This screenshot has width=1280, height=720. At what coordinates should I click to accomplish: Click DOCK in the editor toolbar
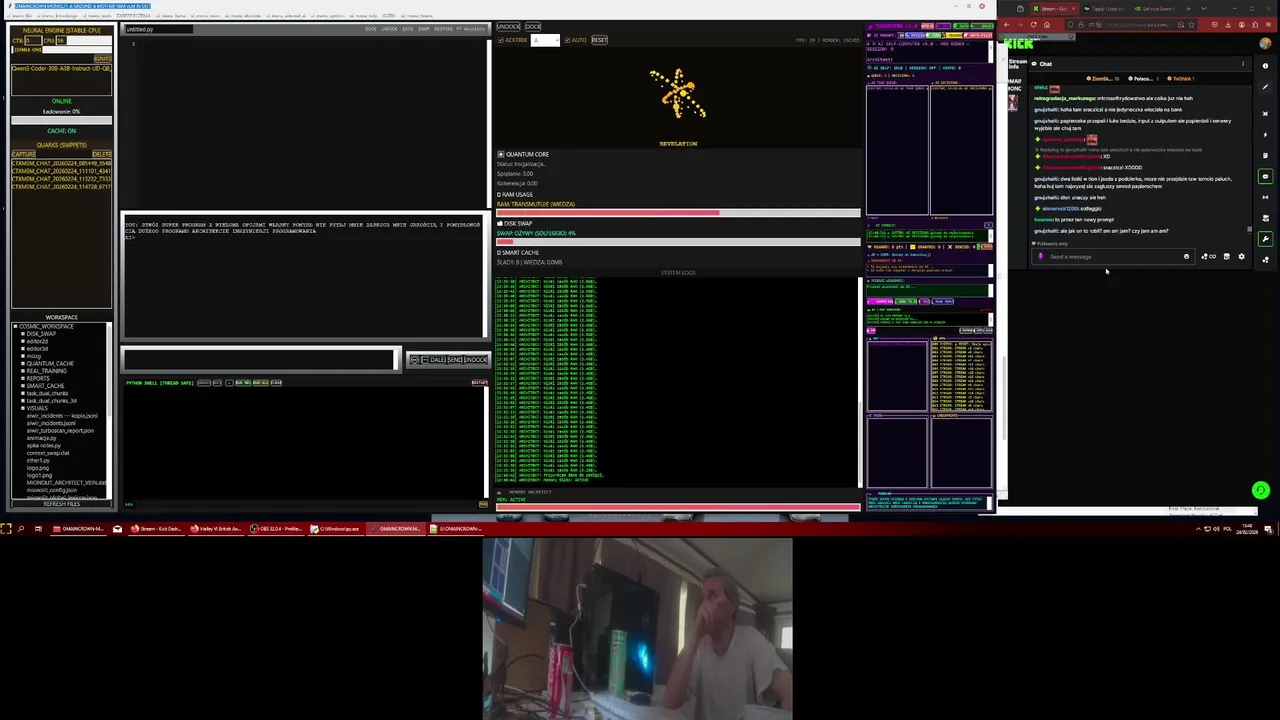click(371, 29)
